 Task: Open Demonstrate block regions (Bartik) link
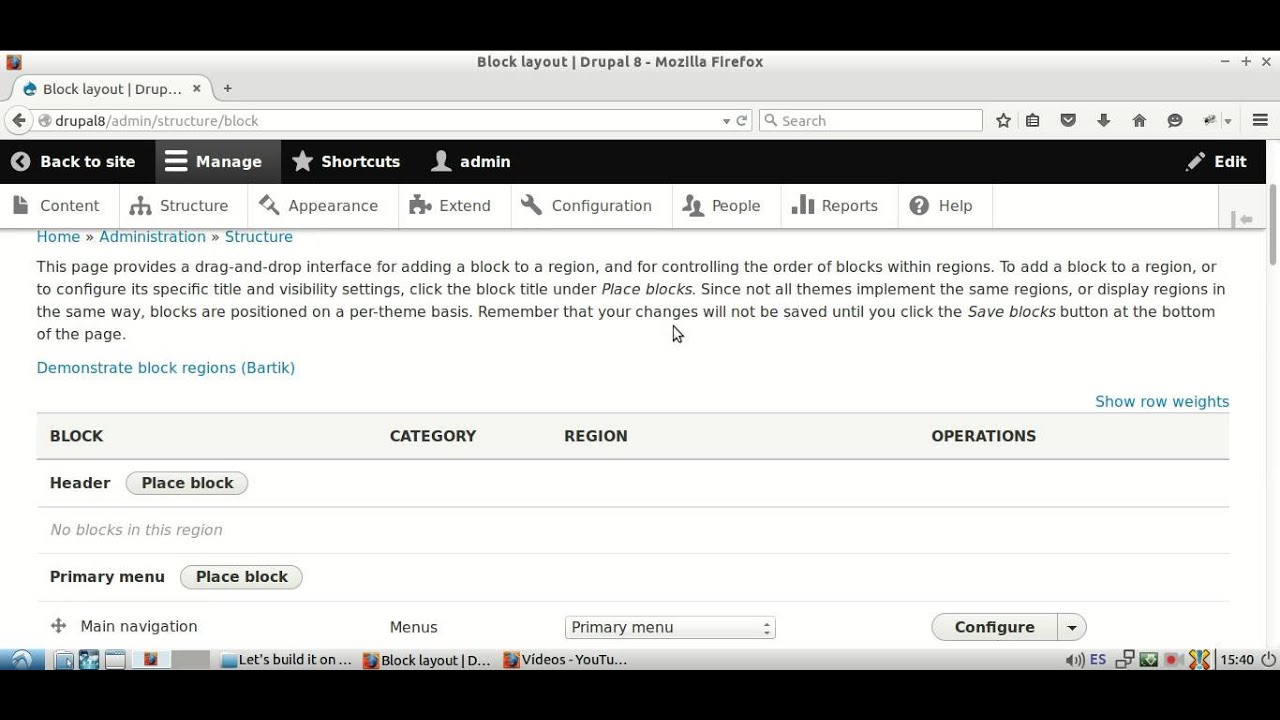(x=166, y=368)
